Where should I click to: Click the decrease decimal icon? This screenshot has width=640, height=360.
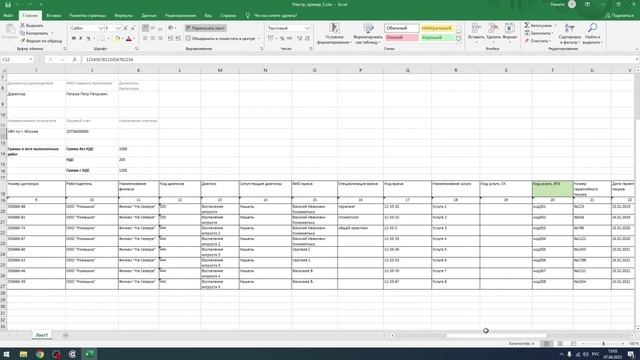pyautogui.click(x=307, y=38)
